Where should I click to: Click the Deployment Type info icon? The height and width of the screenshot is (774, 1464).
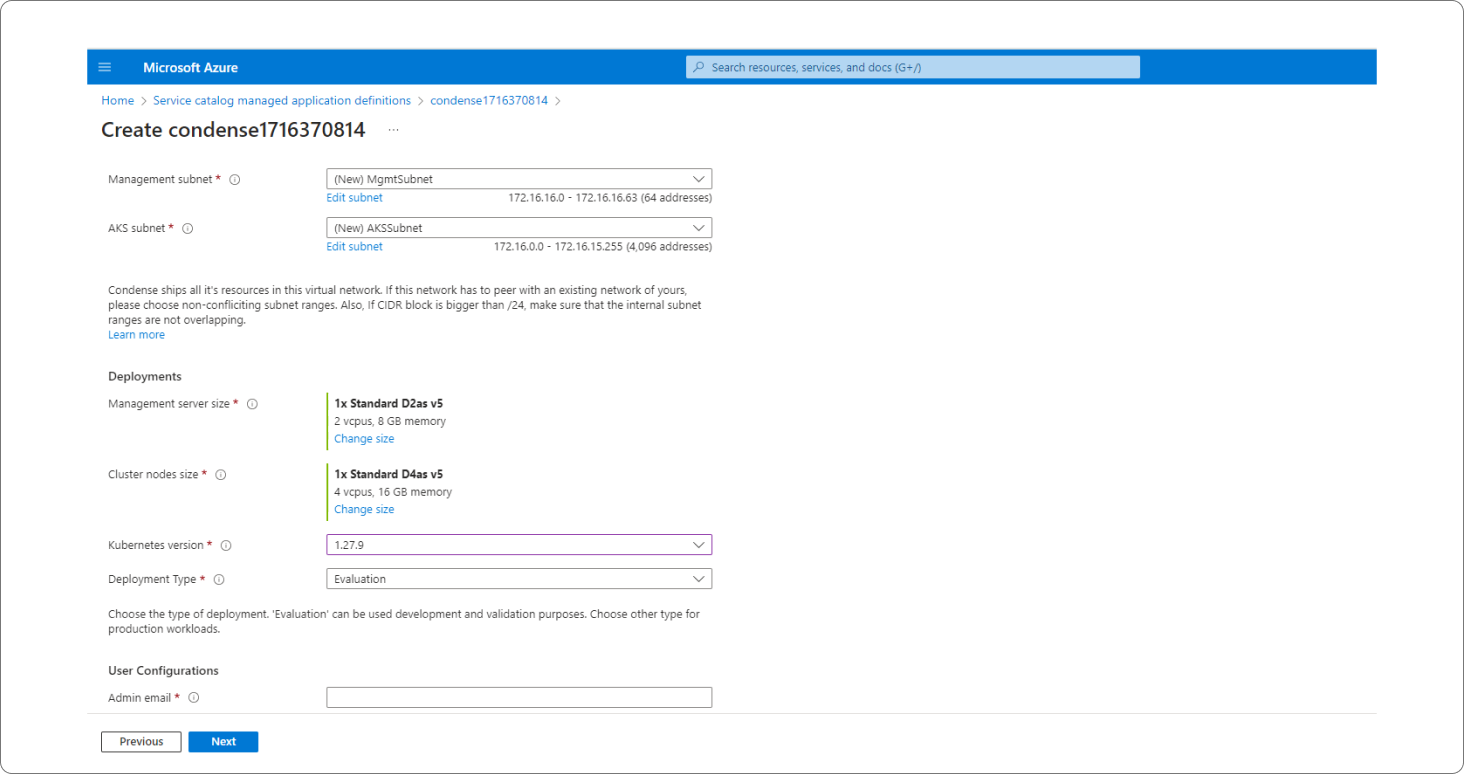pyautogui.click(x=219, y=580)
